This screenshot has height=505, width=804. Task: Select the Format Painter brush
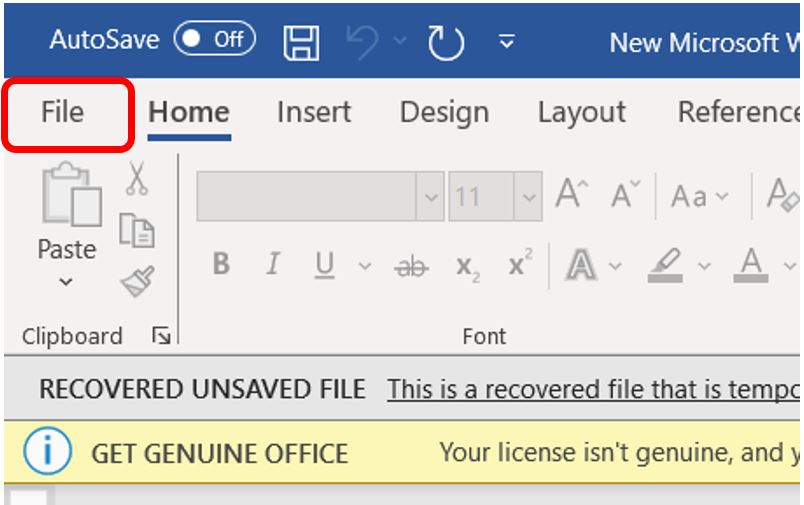tap(137, 281)
